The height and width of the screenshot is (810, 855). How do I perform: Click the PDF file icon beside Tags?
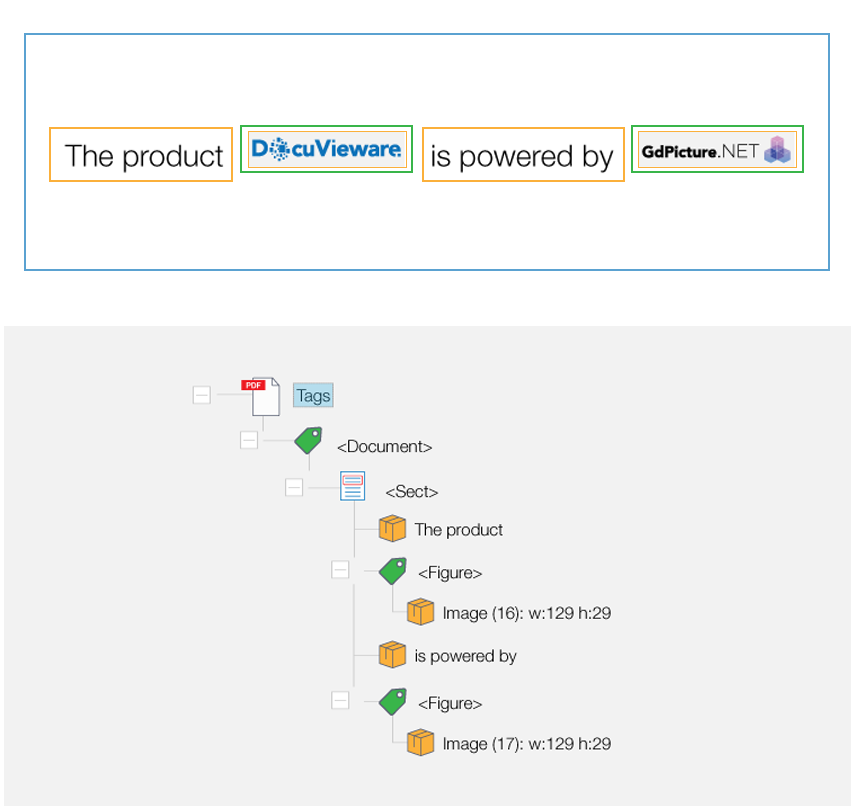[x=261, y=396]
